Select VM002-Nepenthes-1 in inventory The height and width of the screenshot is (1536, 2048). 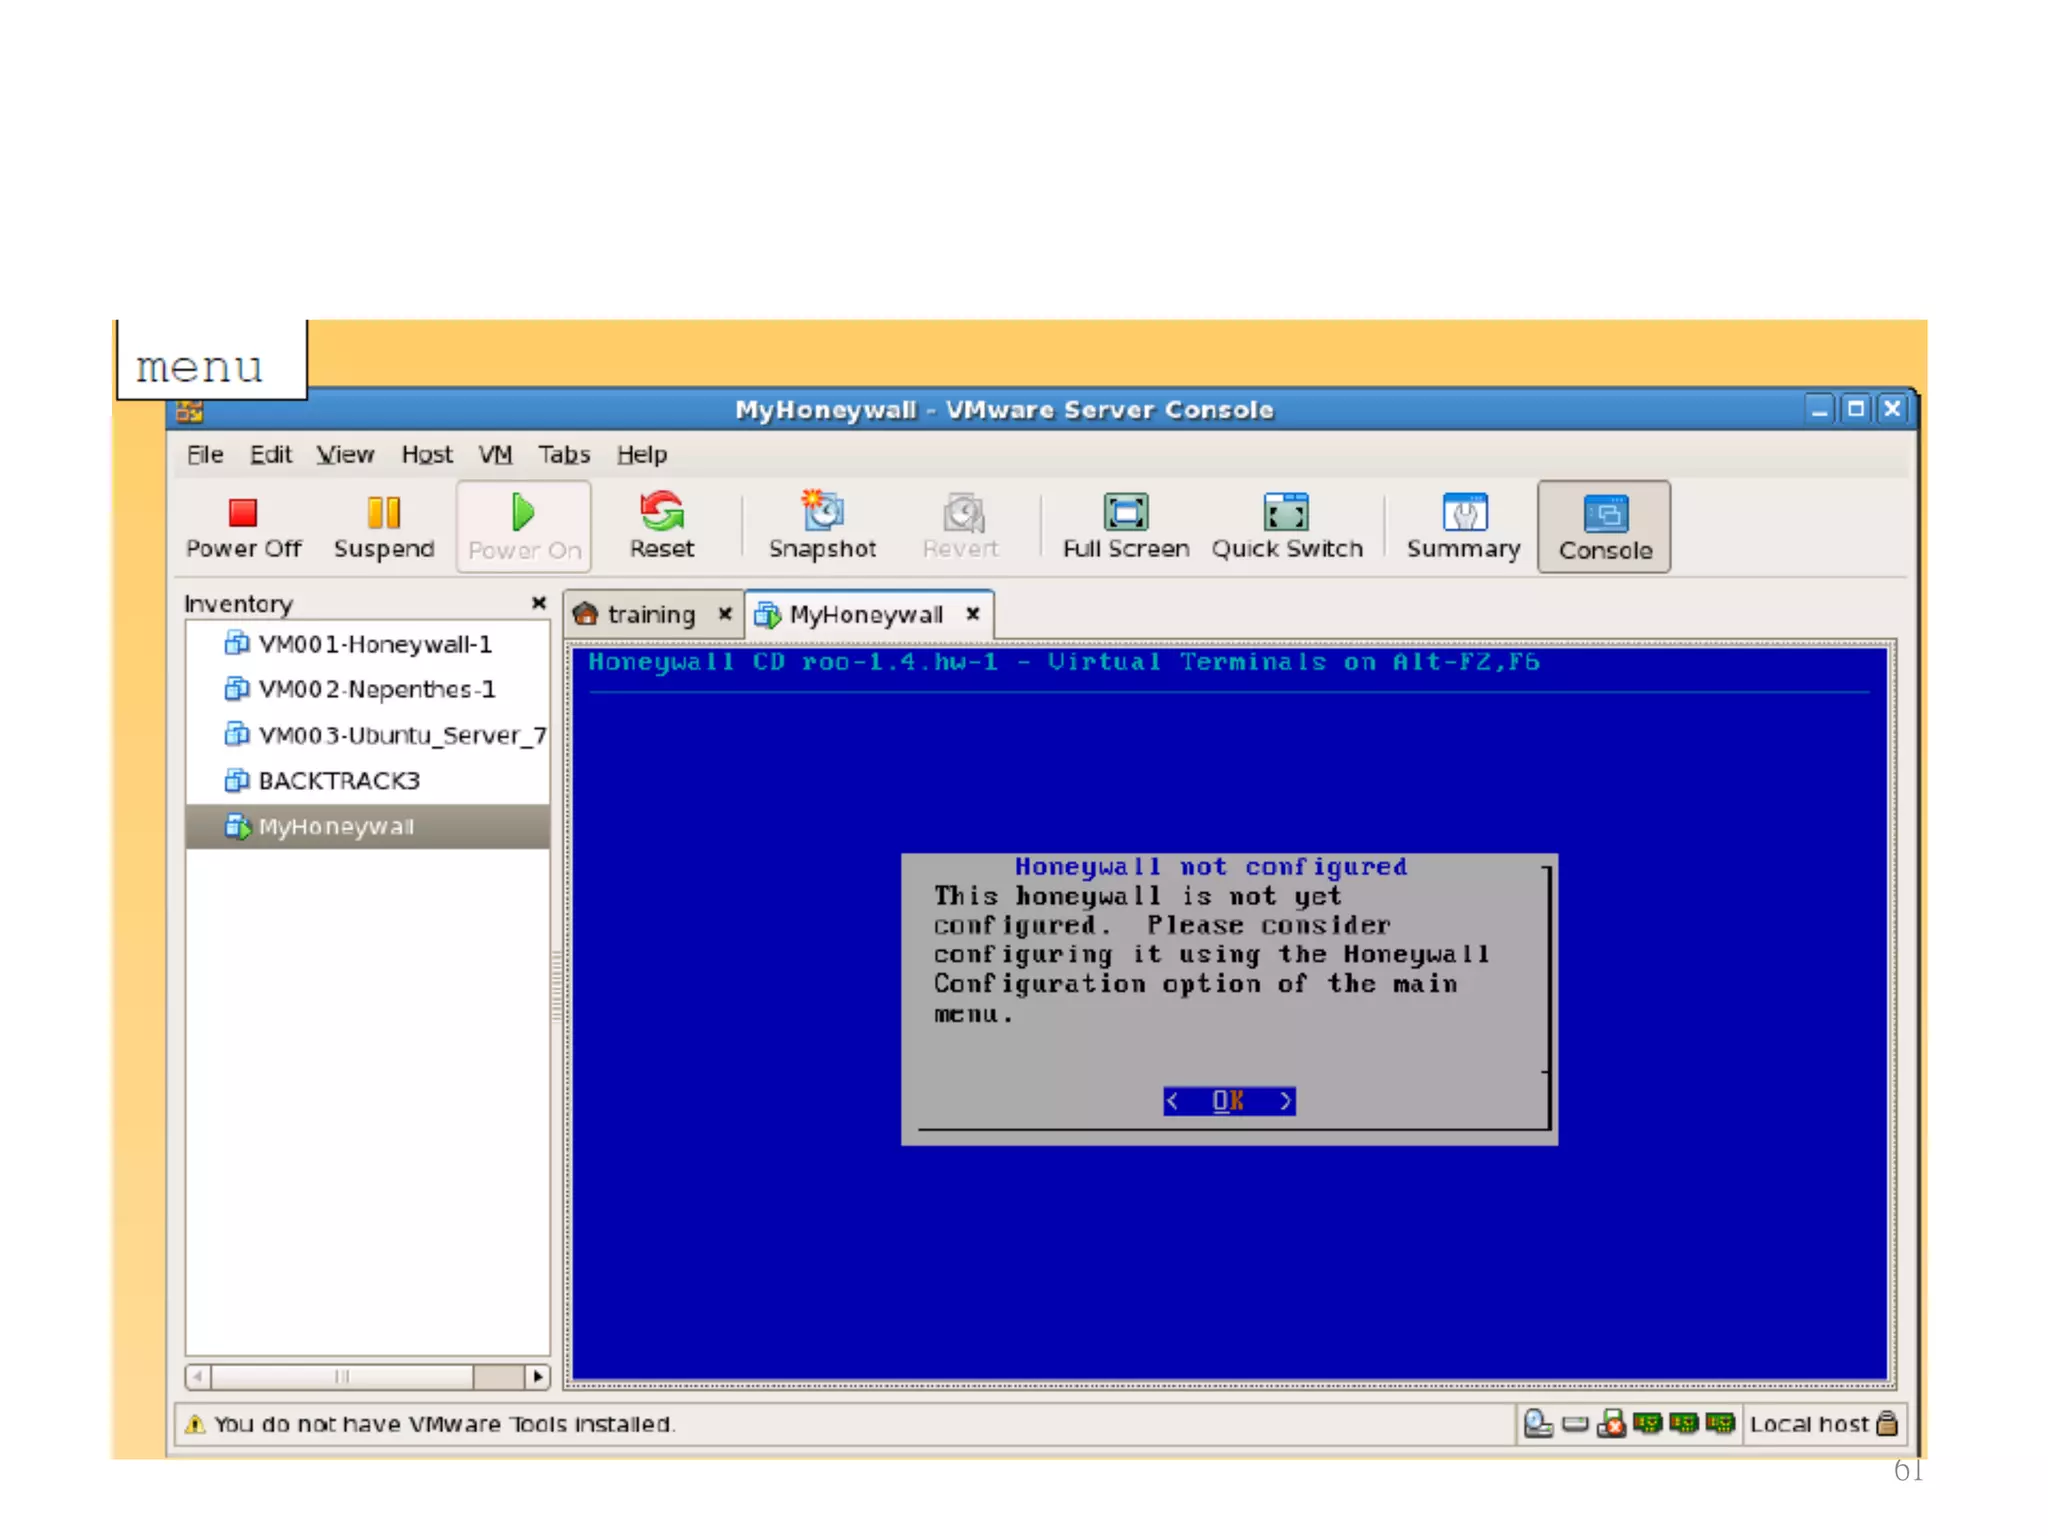pos(376,689)
